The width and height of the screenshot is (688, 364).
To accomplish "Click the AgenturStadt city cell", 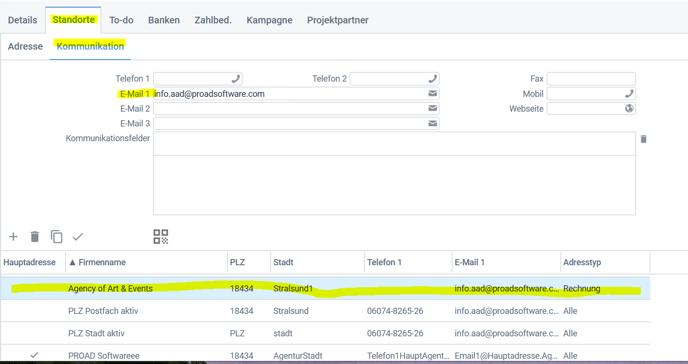I will [297, 356].
